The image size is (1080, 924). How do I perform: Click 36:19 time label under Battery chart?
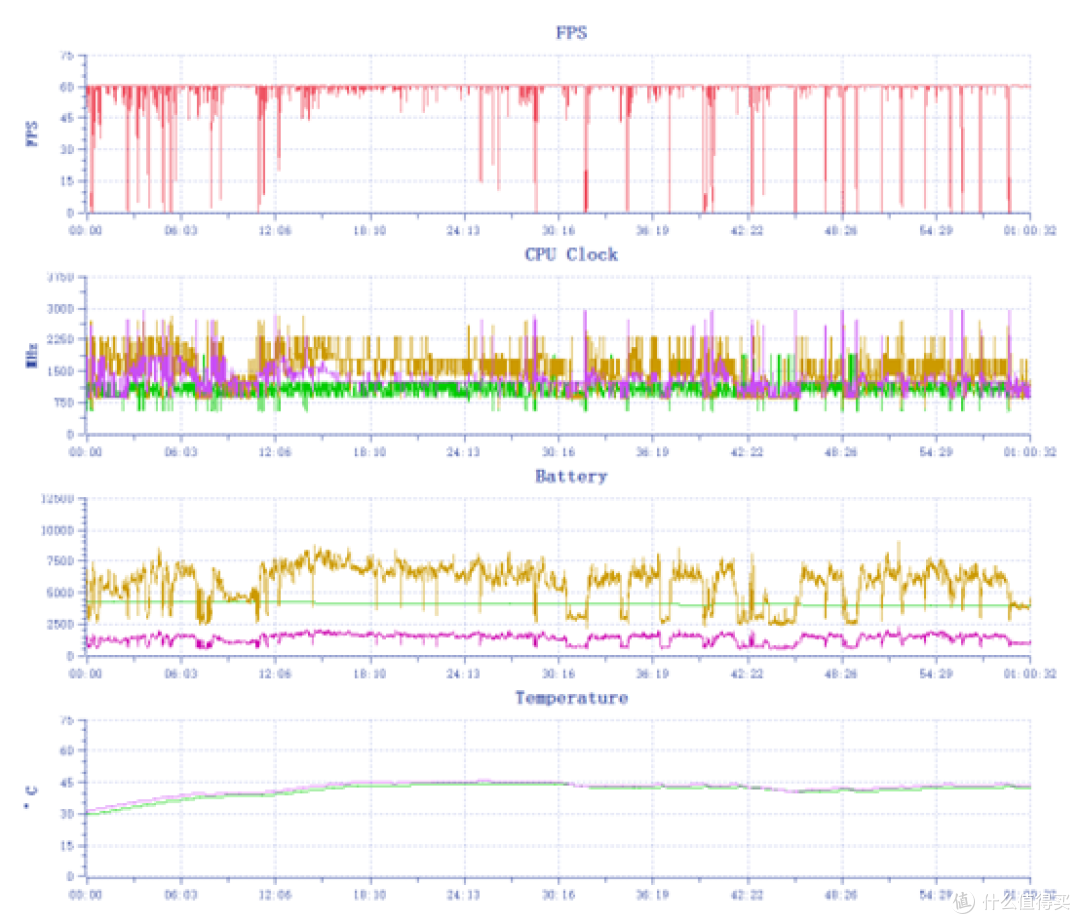pos(652,673)
